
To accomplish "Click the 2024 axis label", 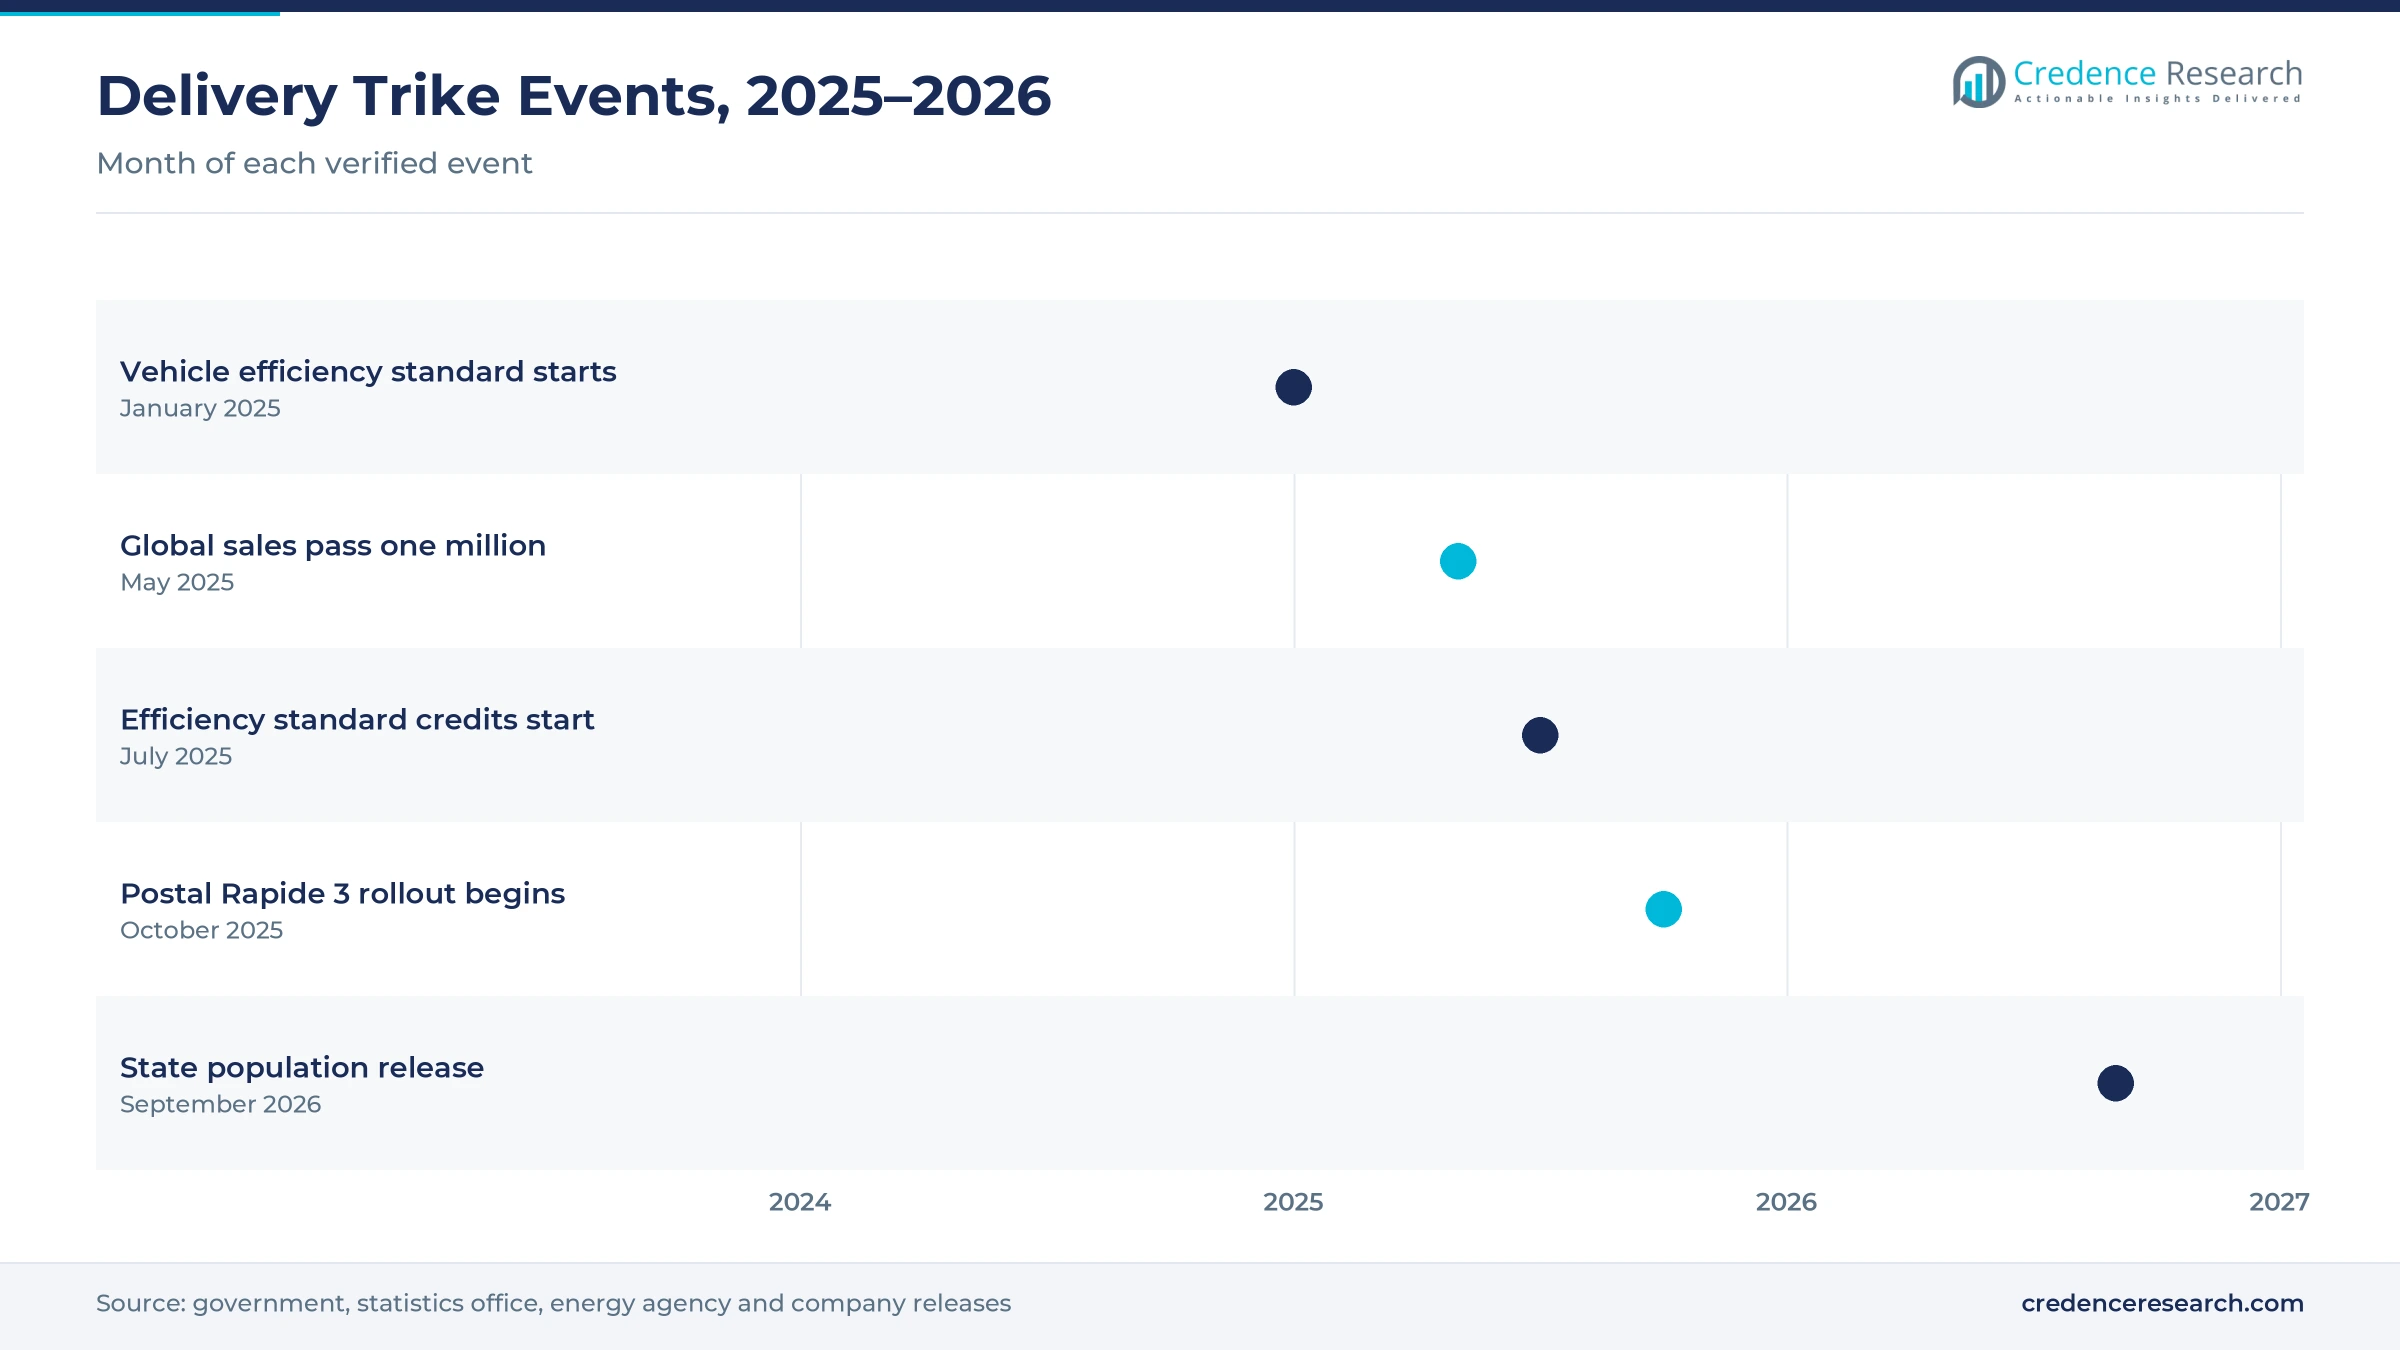I will (x=800, y=1202).
